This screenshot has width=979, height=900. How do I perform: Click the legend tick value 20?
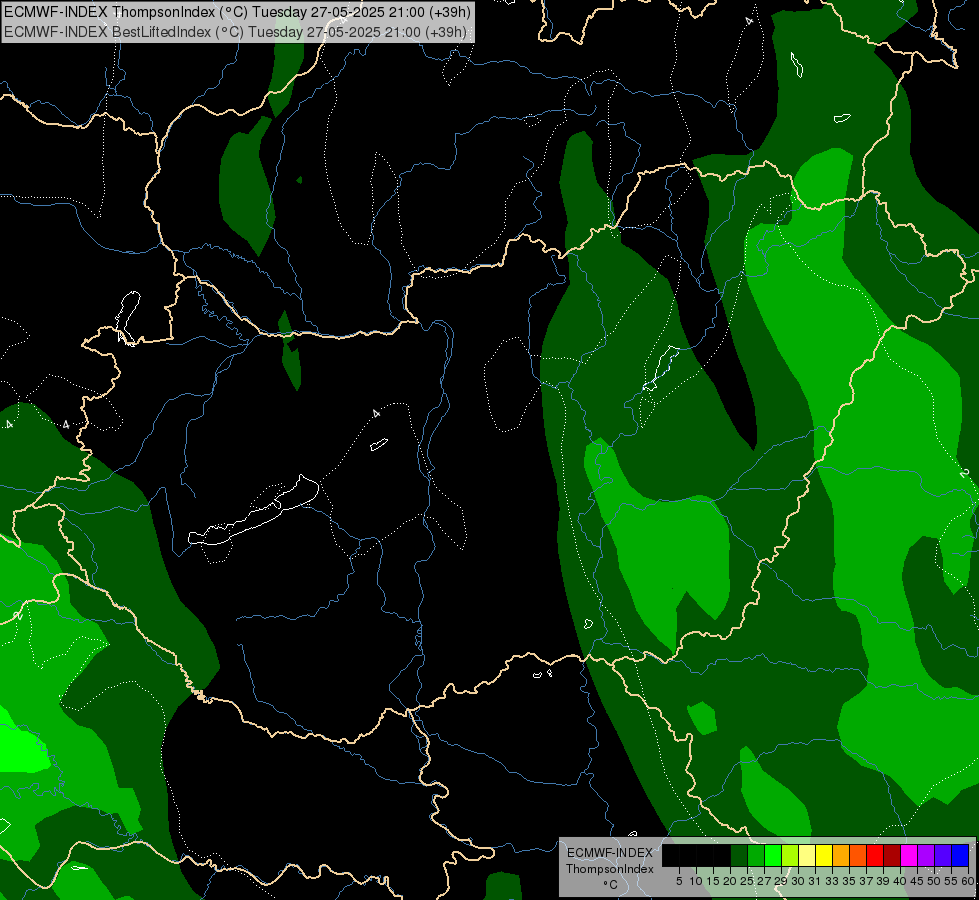click(x=730, y=881)
